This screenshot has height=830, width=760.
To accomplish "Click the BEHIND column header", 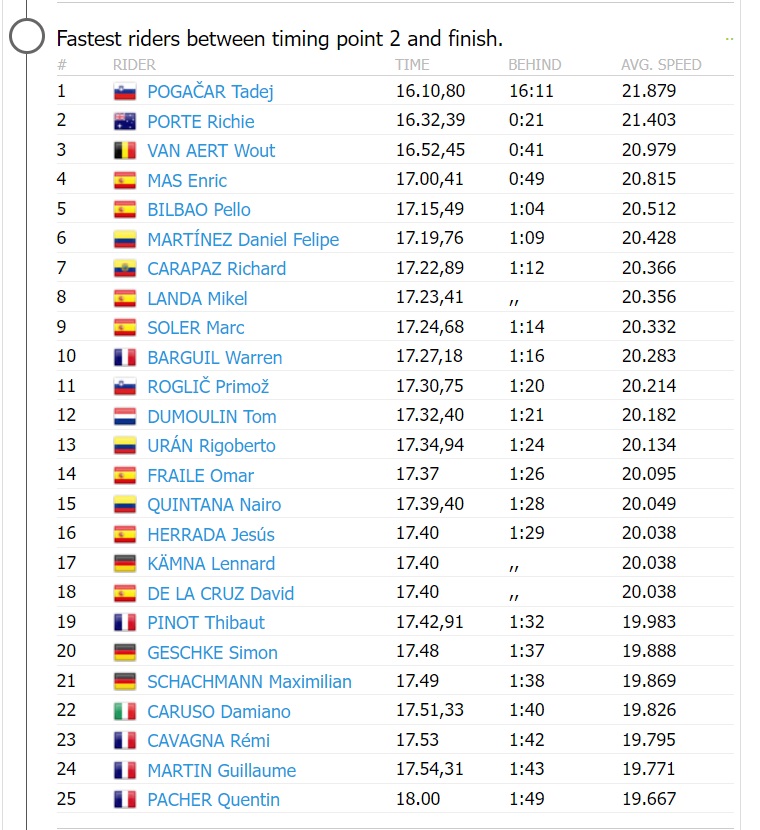I will tap(534, 65).
